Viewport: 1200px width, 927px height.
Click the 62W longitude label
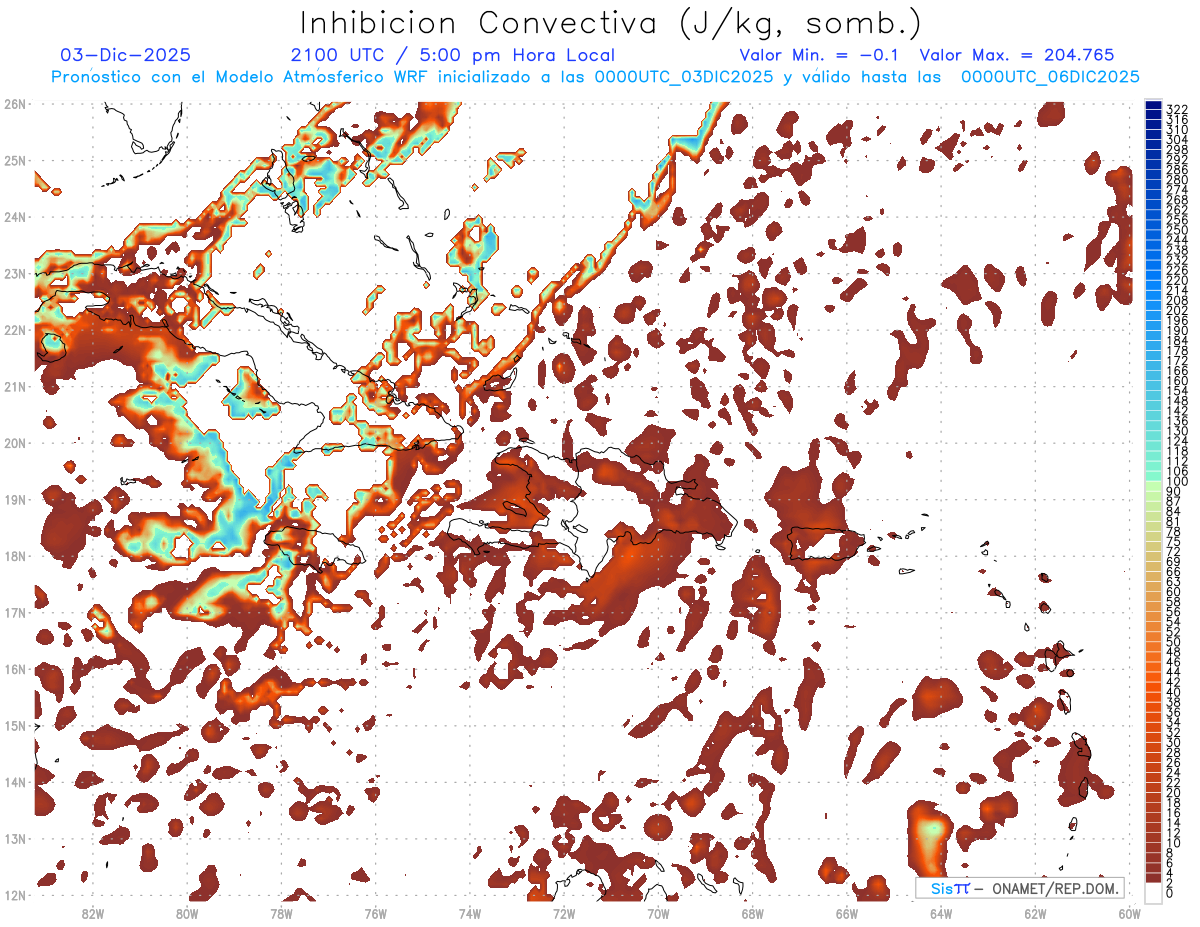(1035, 913)
